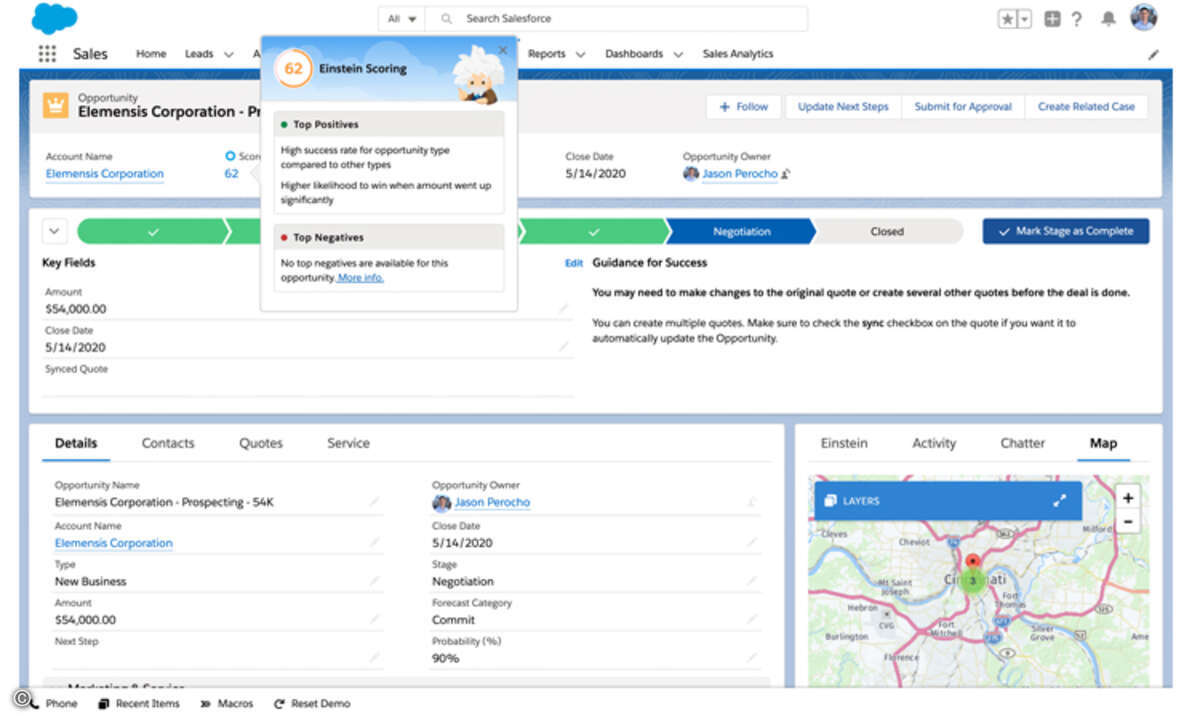The image size is (1200, 720).
Task: Open the App Launcher grid icon
Action: (47, 54)
